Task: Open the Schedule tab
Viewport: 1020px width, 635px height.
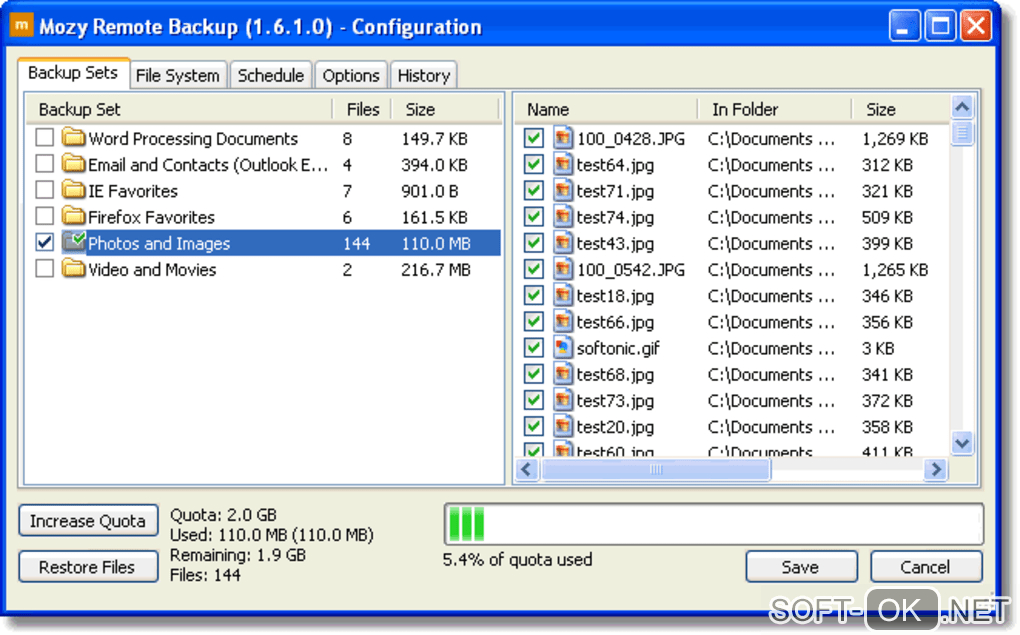Action: click(x=271, y=75)
